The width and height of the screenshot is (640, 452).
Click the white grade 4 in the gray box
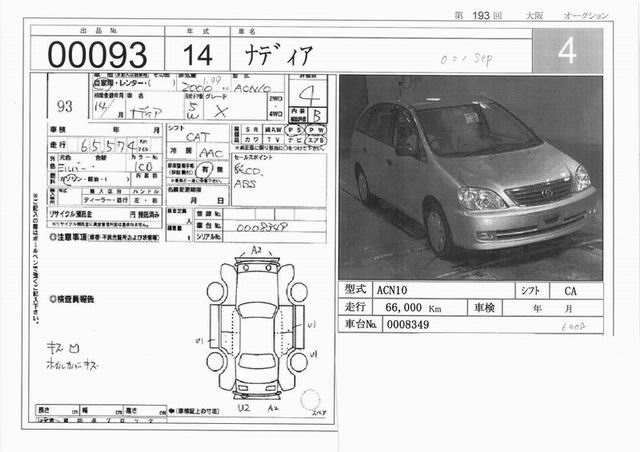(567, 51)
